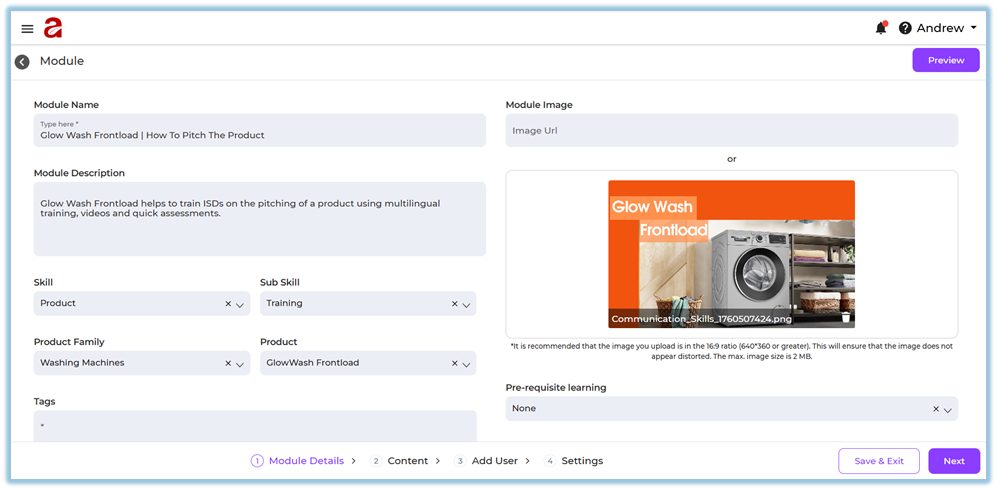Expand the Product Family dropdown
Viewport: 997px width, 490px height.
(x=240, y=364)
